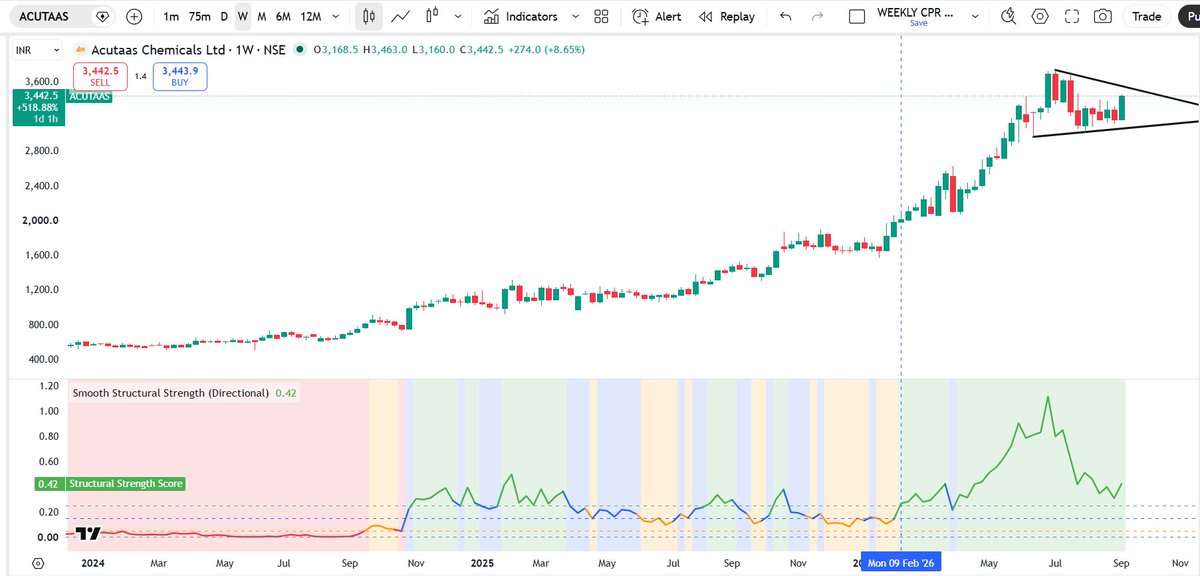Click the TradingView logo in indicator pane
This screenshot has height=576, width=1200.
(x=89, y=534)
